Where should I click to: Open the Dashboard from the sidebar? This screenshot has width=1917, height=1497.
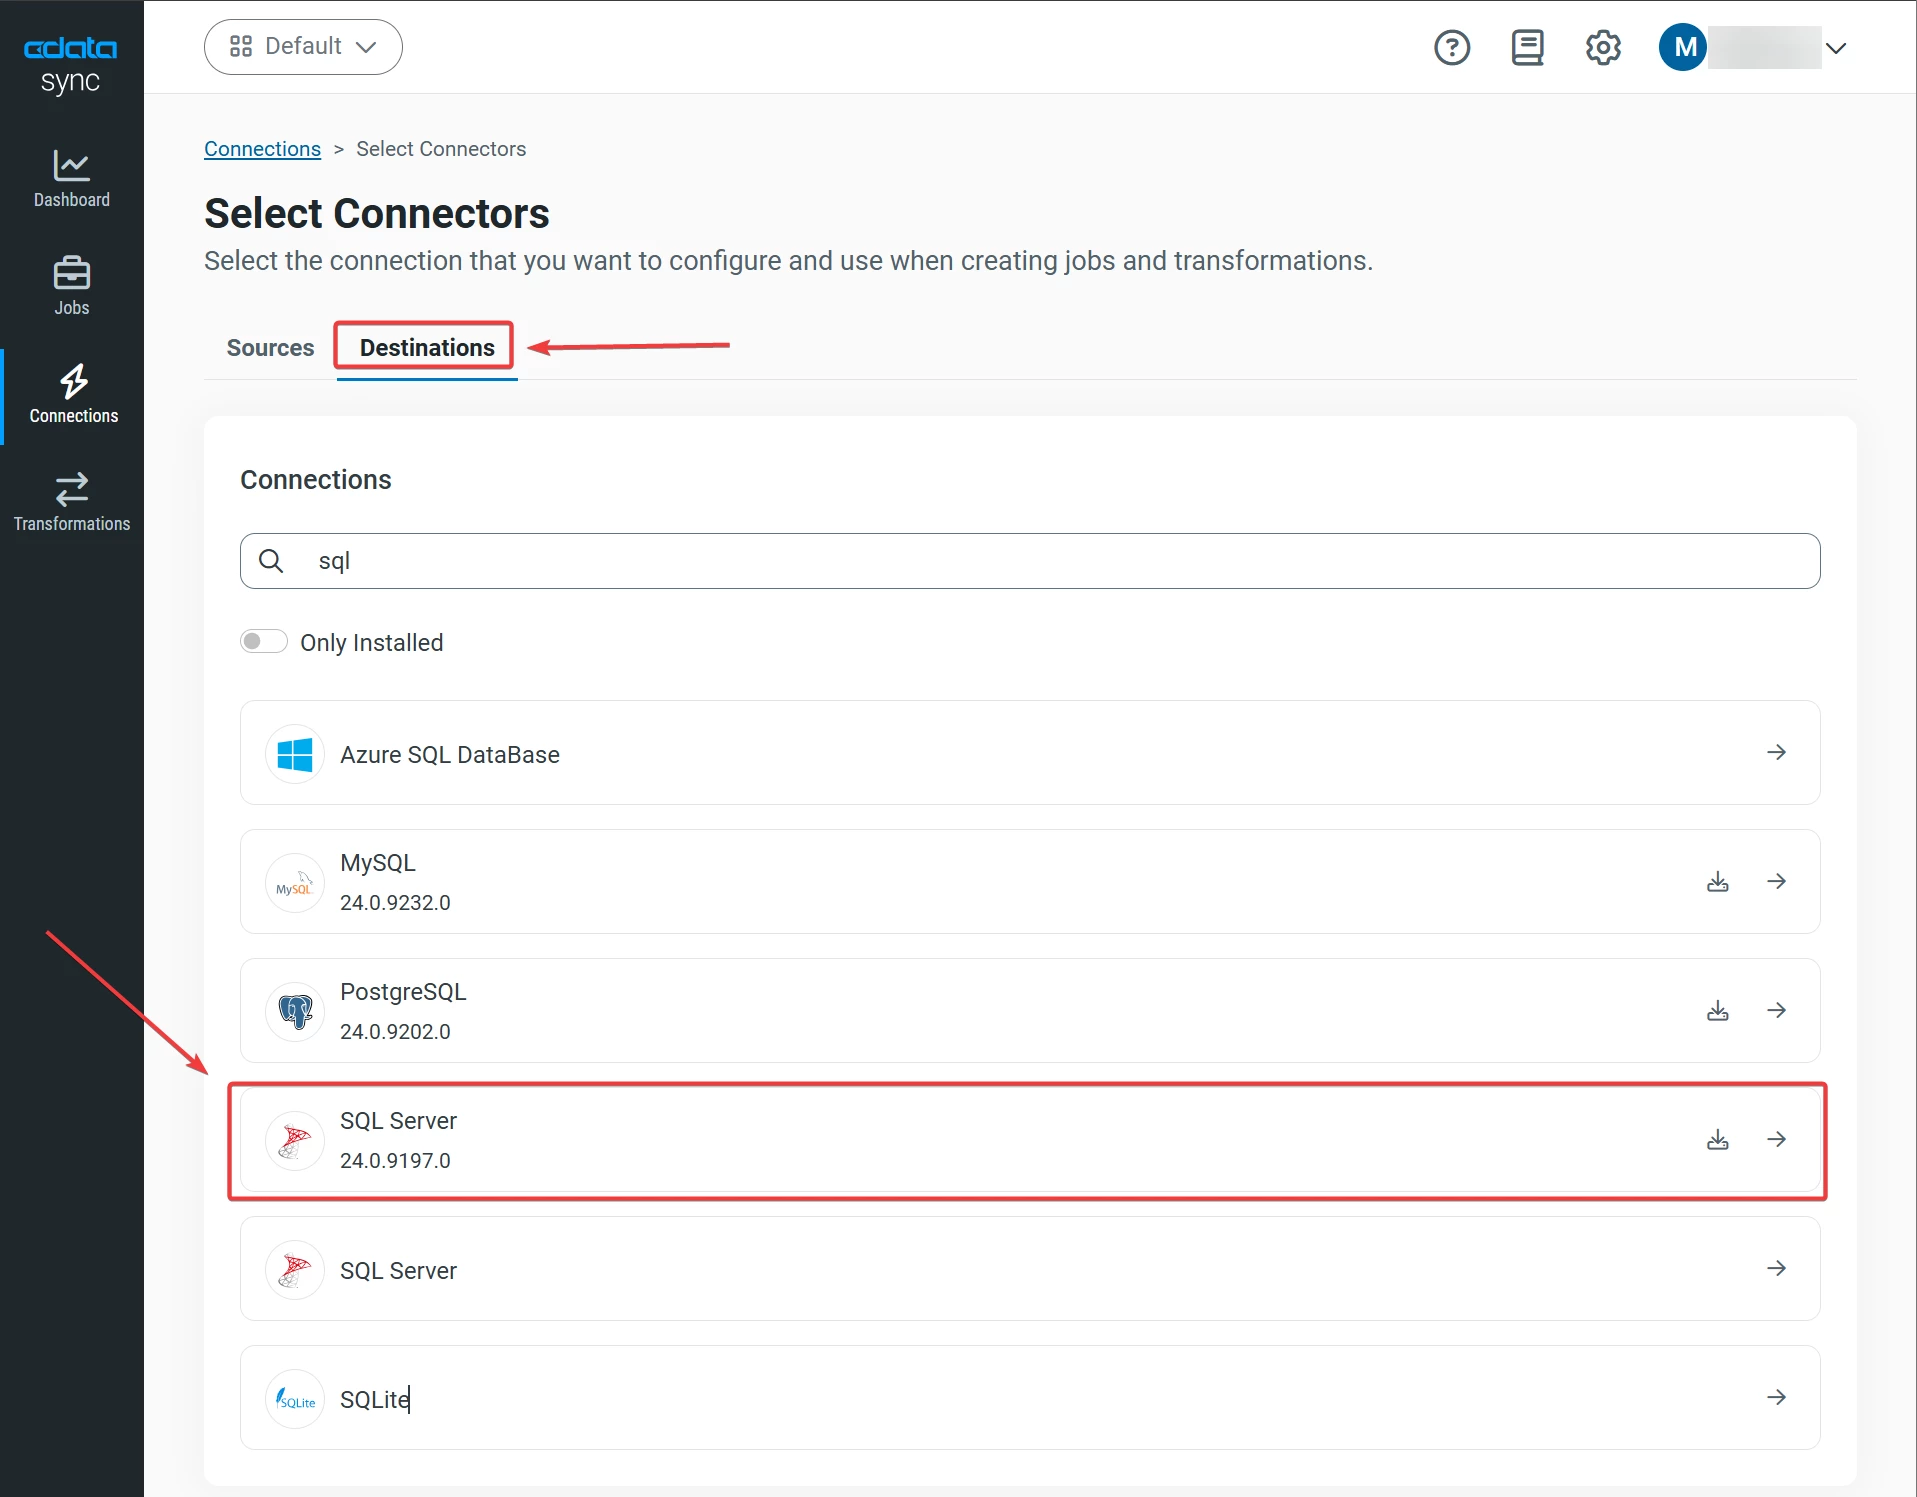tap(71, 180)
